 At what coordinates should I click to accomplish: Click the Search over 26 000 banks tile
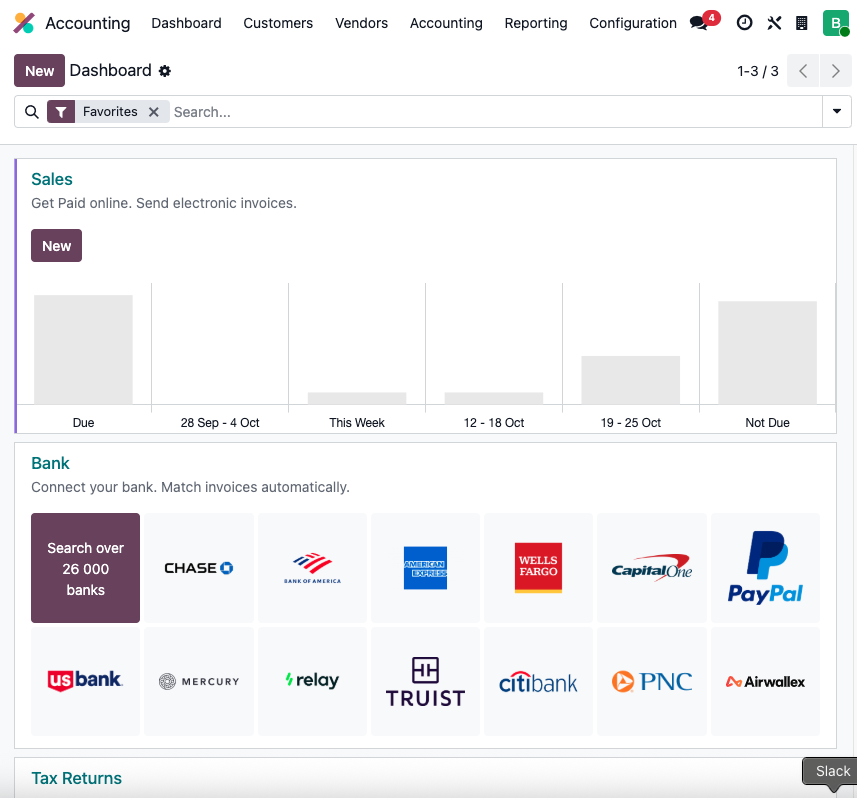86,568
